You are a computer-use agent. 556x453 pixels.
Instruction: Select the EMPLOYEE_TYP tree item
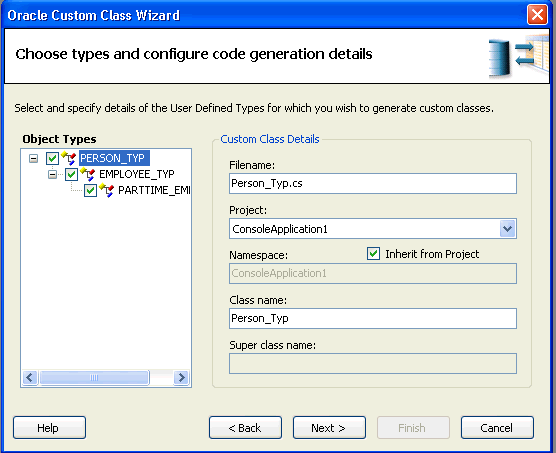click(x=137, y=174)
